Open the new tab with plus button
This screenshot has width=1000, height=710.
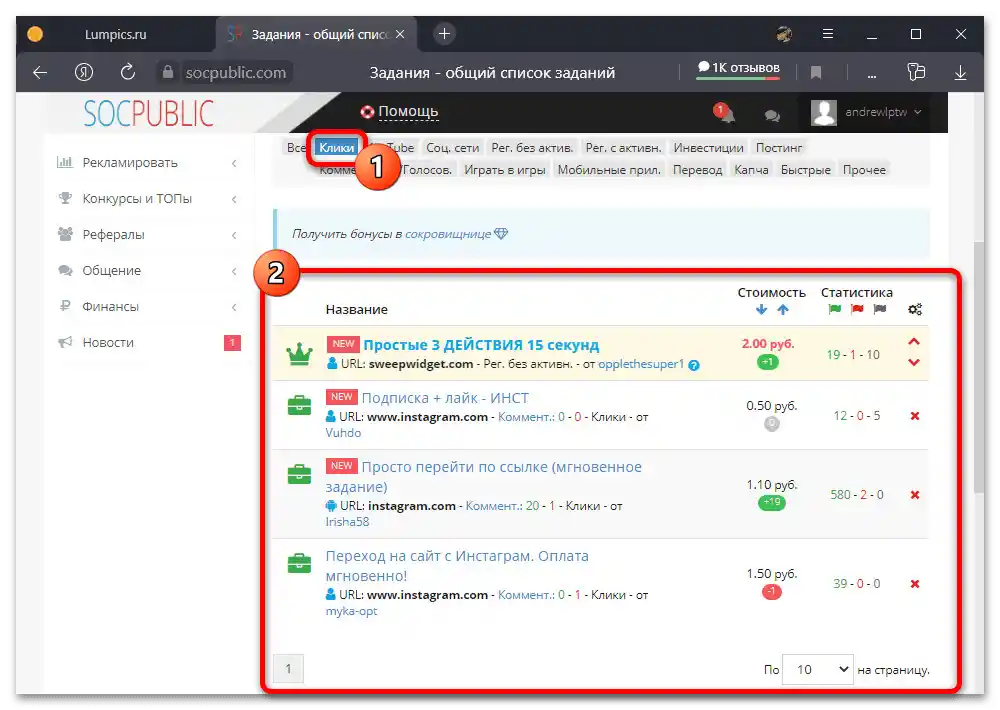(445, 34)
